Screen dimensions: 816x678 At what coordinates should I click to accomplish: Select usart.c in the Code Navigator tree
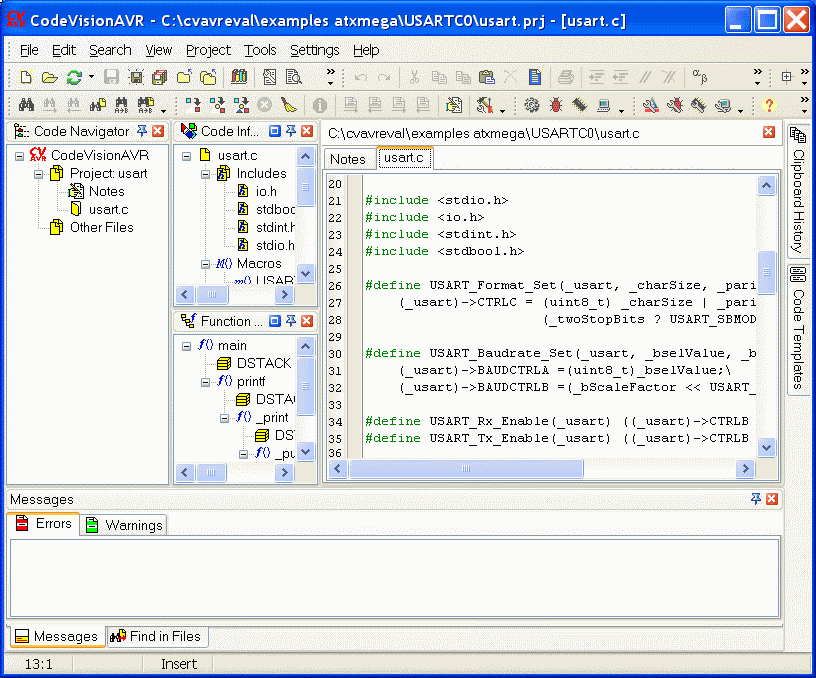pyautogui.click(x=108, y=209)
